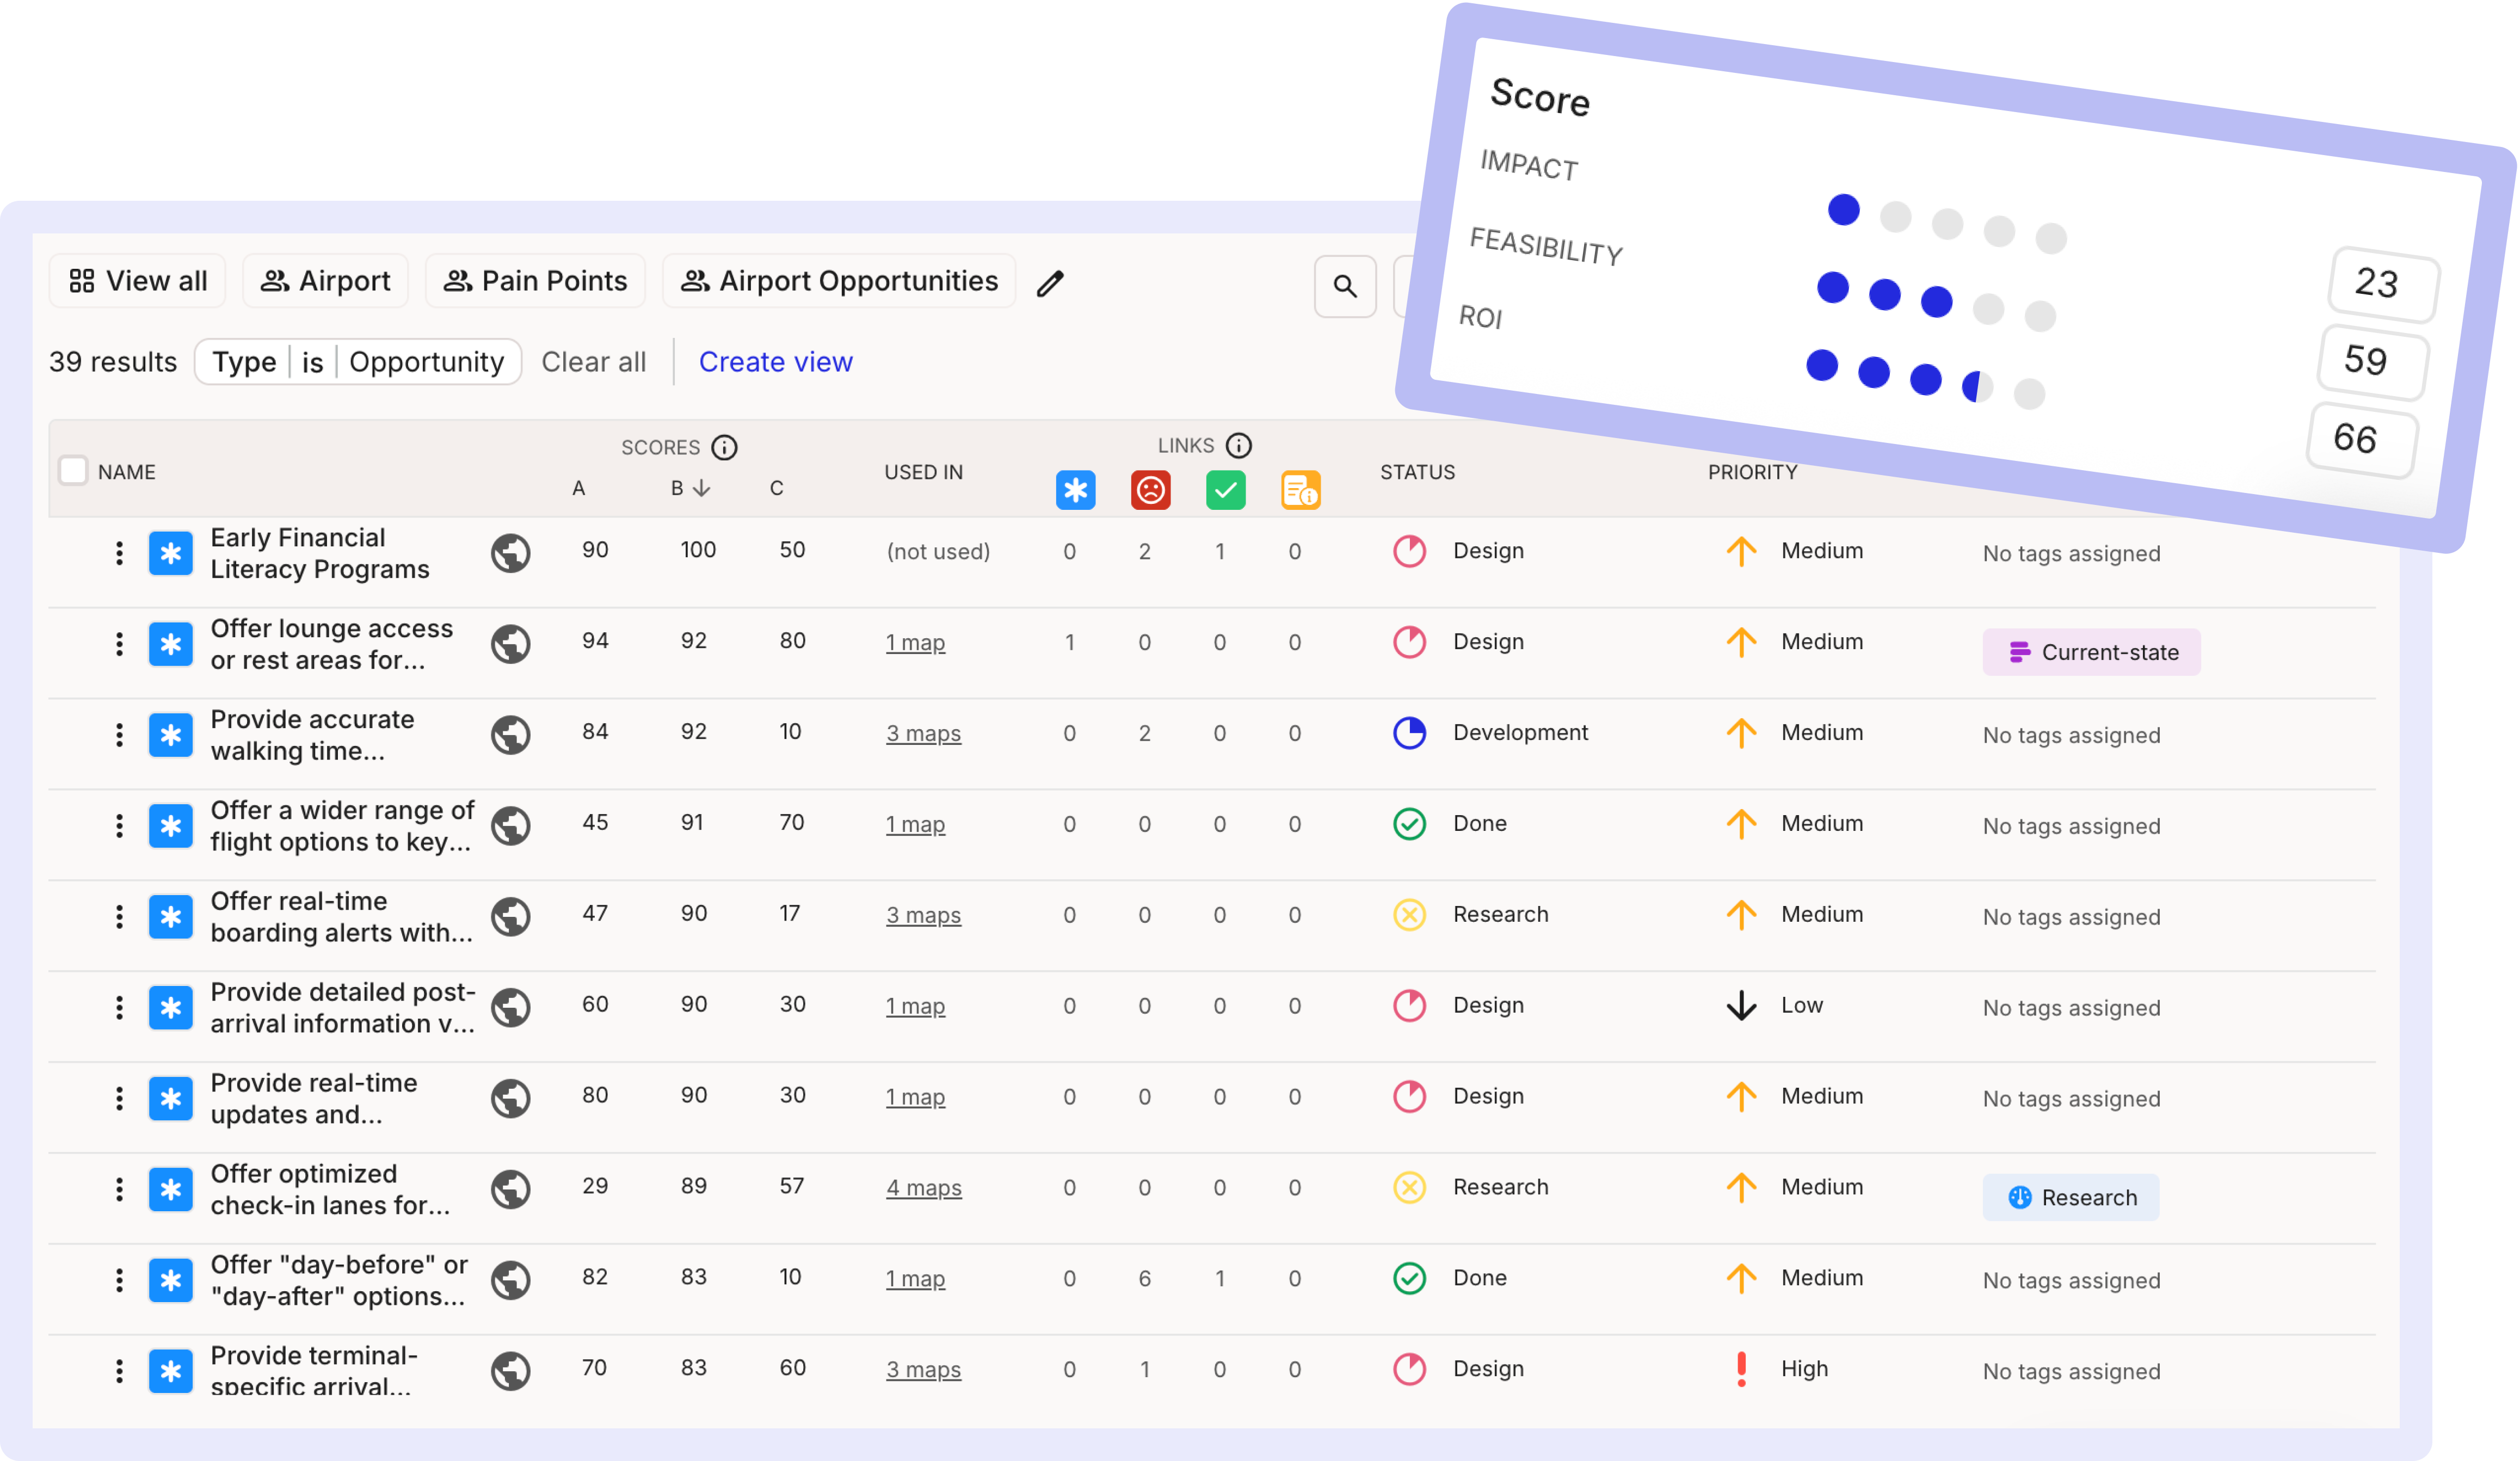This screenshot has width=2520, height=1461.
Task: Click Development status icon for walking time row
Action: (x=1409, y=733)
